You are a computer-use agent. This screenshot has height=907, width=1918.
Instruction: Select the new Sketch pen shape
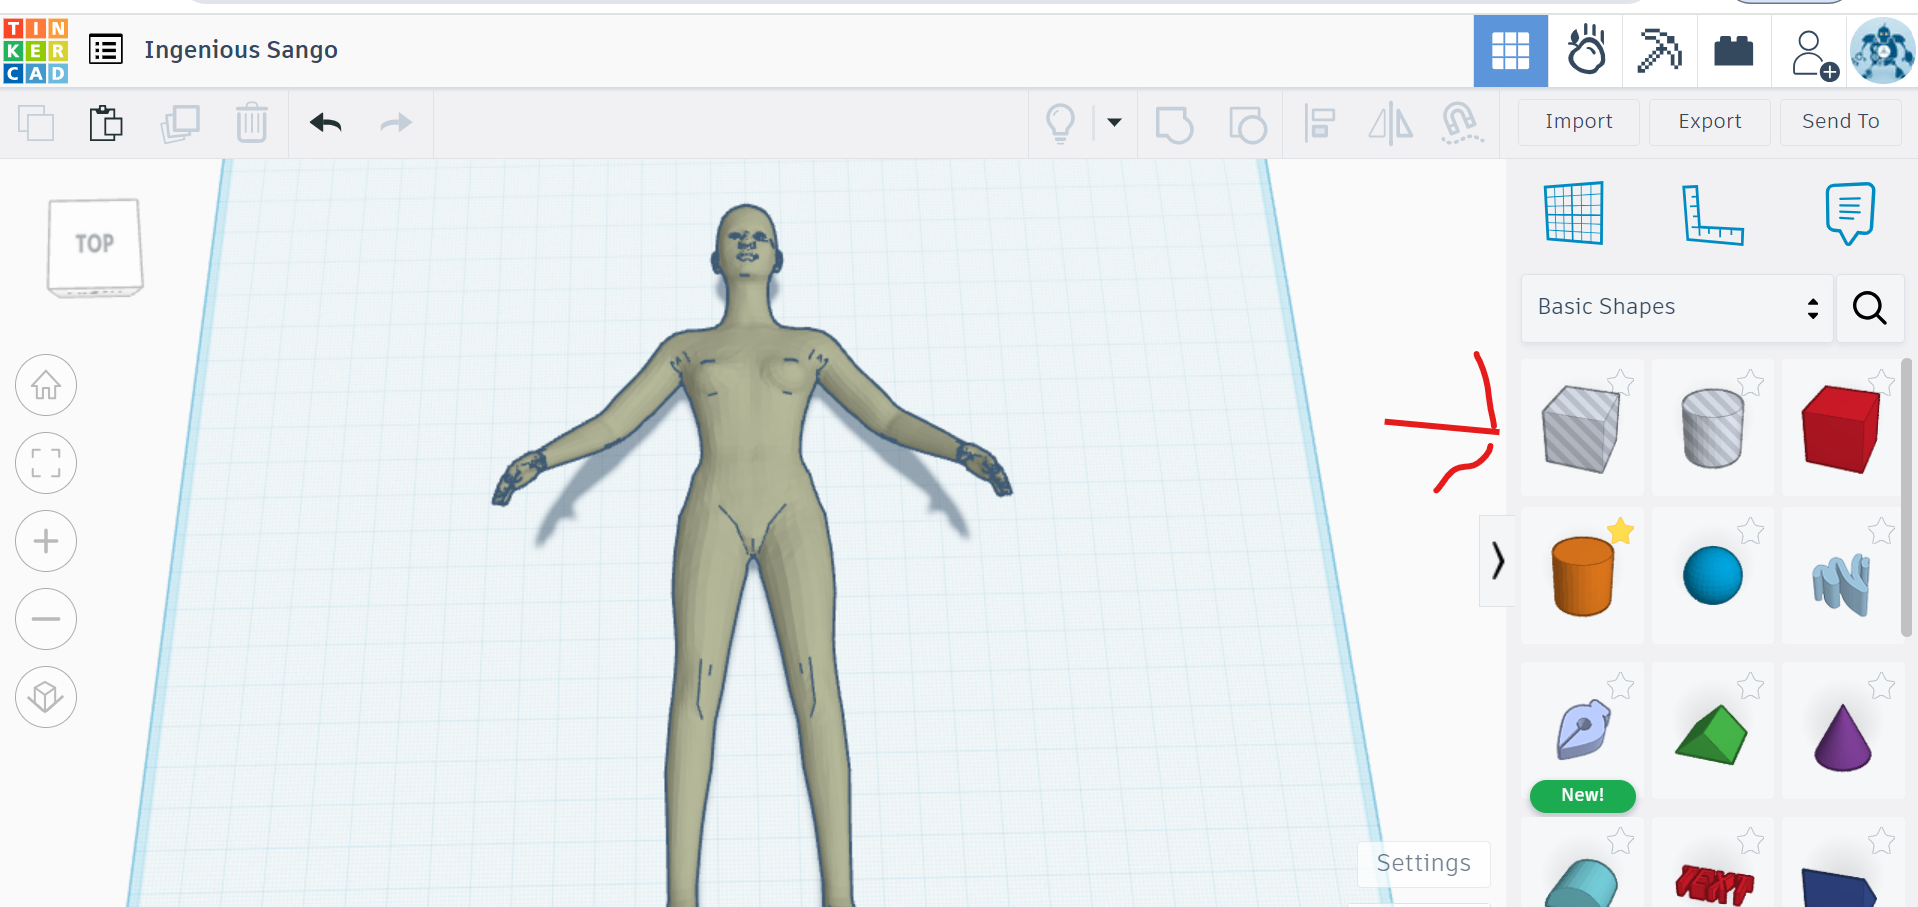click(x=1583, y=730)
